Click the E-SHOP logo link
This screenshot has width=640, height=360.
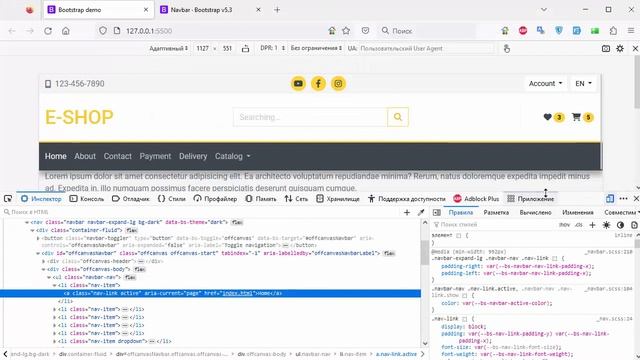(79, 117)
